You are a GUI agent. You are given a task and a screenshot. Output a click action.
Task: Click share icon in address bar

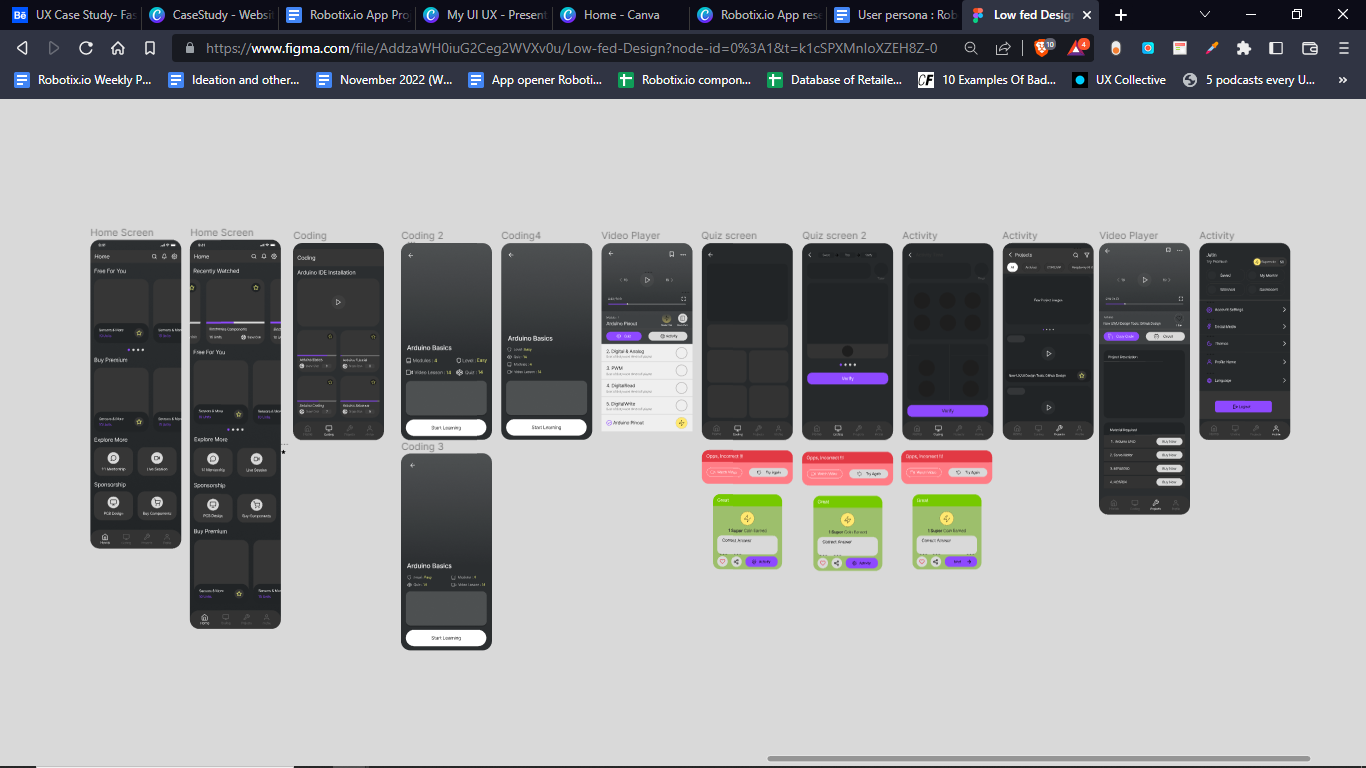click(x=1002, y=48)
